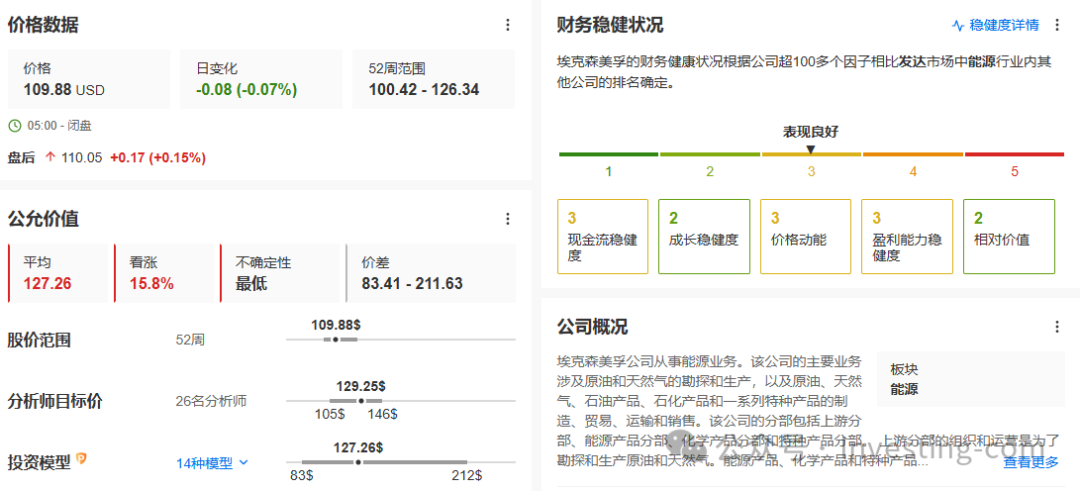This screenshot has width=1080, height=491.
Task: Click the clock icon next to 05:00 - 闭盘
Action: click(14, 126)
